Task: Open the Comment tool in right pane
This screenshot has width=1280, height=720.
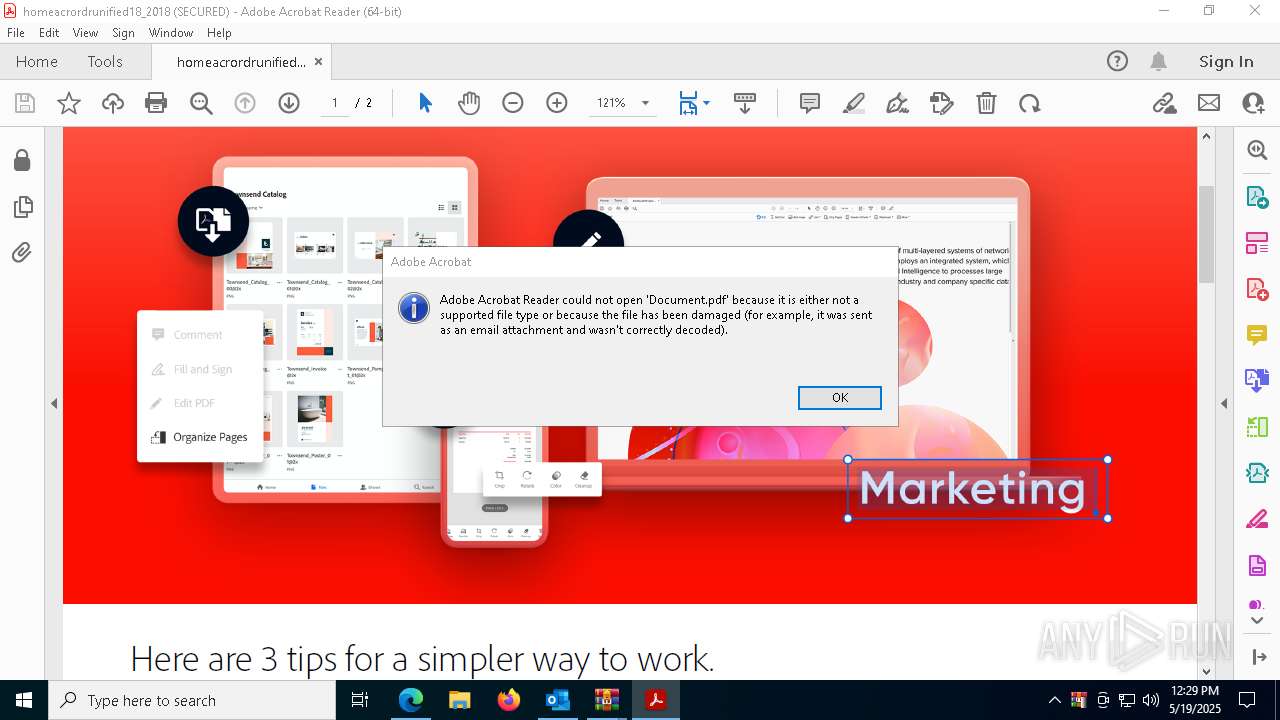Action: (x=1257, y=335)
